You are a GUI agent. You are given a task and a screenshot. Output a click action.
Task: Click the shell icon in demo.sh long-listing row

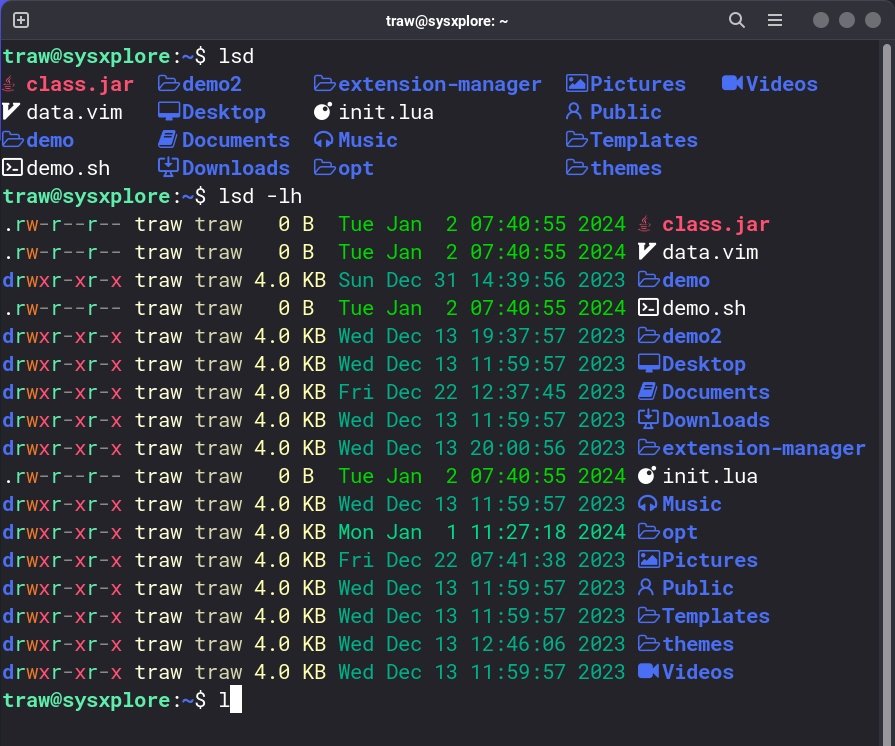pos(648,308)
